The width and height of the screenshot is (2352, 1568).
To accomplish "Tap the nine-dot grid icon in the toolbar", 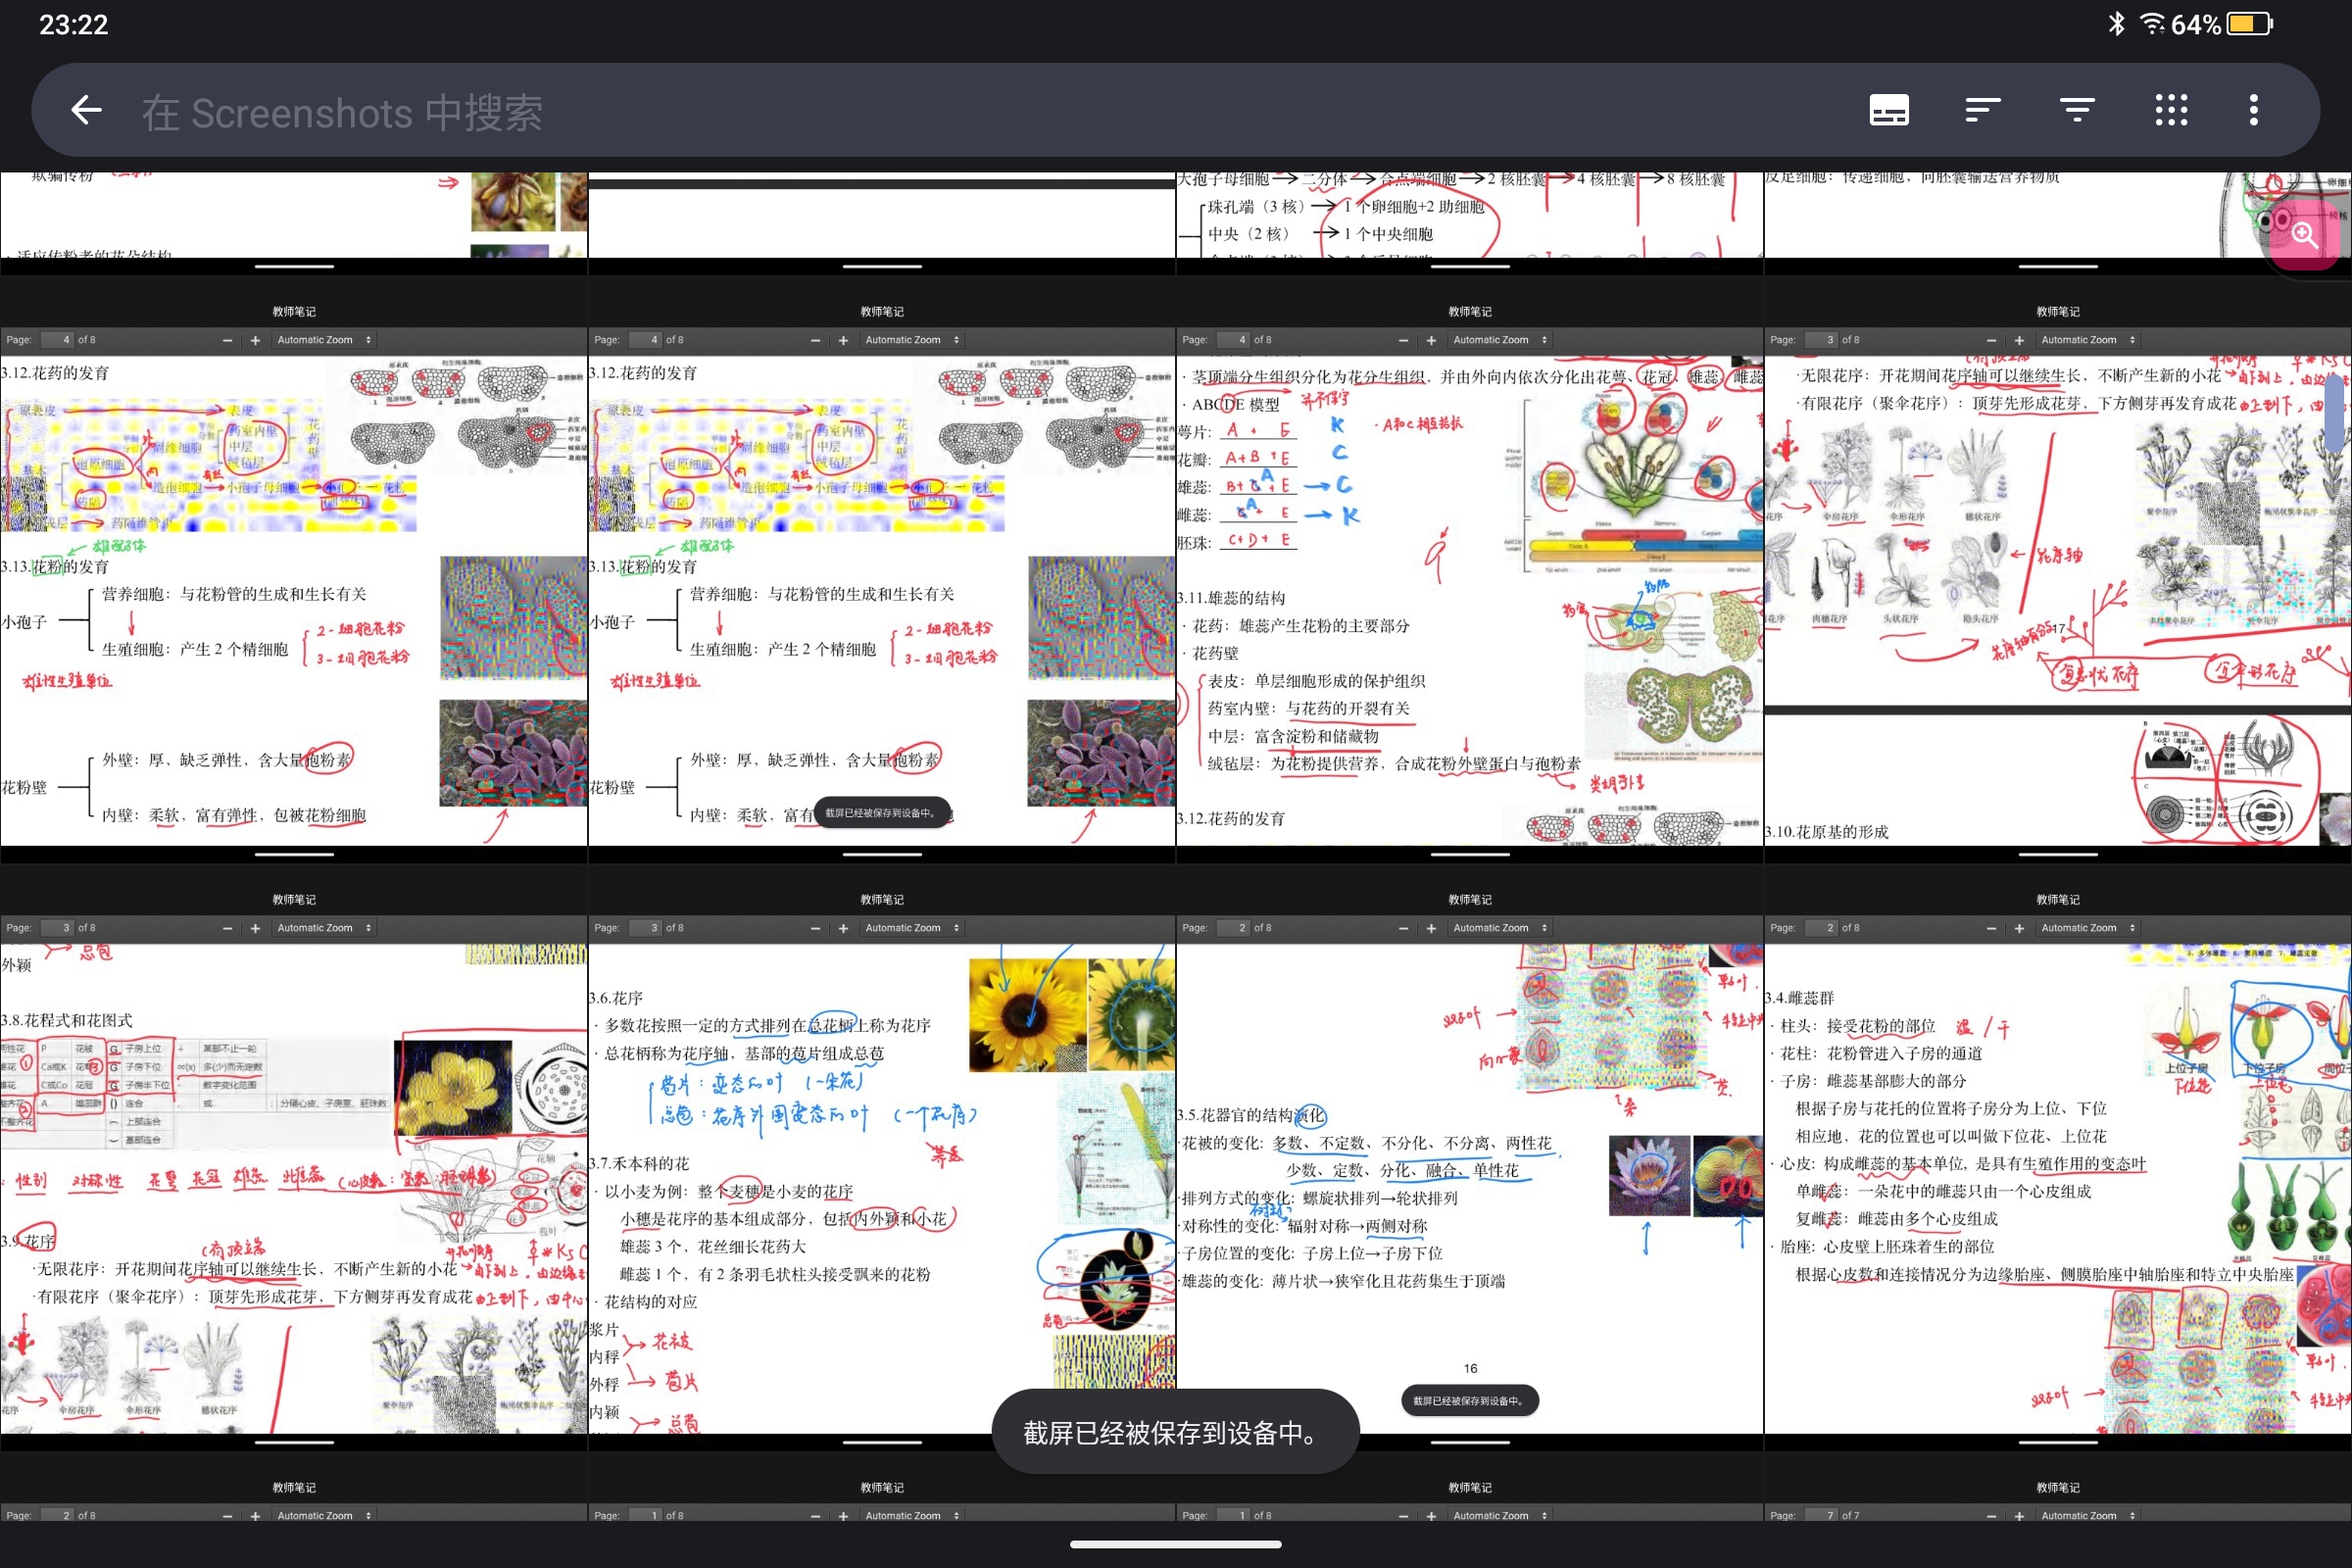I will [2171, 110].
